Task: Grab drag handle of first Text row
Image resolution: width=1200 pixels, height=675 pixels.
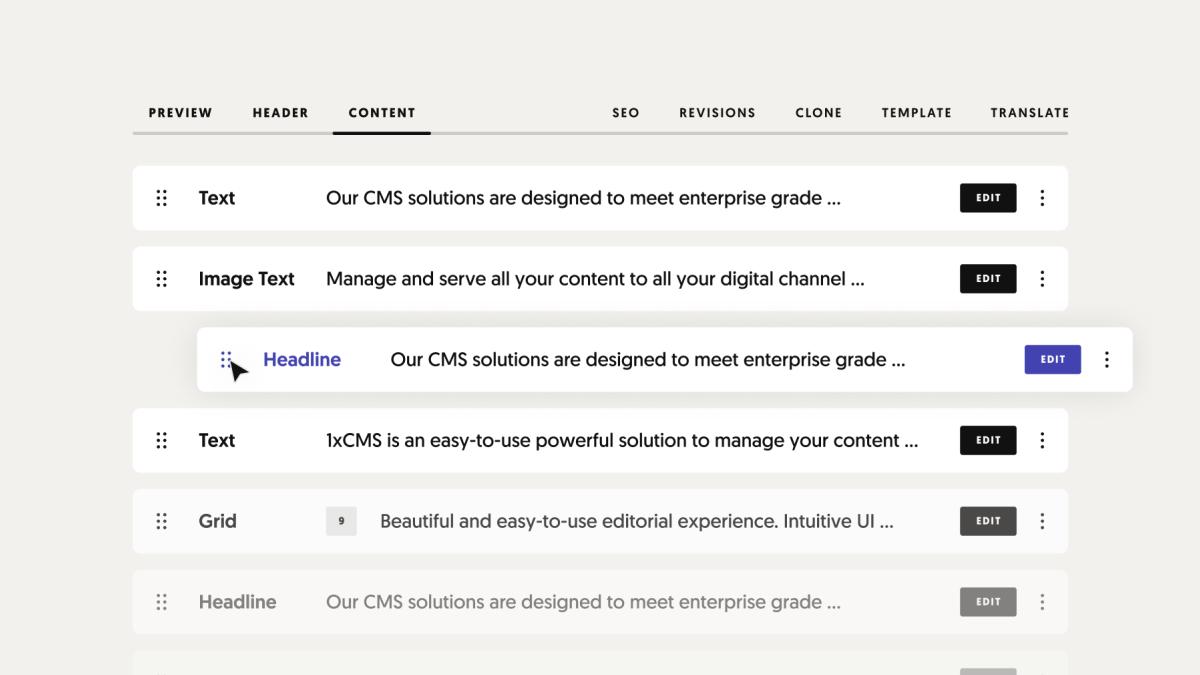Action: [162, 198]
